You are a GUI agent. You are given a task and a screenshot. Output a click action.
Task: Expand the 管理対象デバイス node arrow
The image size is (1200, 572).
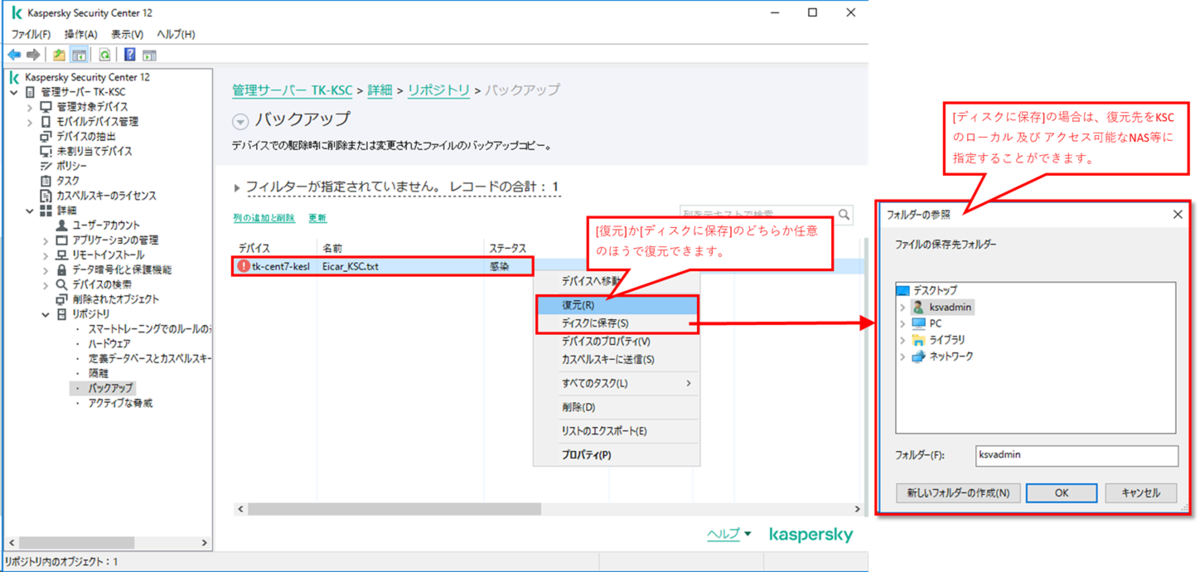click(30, 107)
